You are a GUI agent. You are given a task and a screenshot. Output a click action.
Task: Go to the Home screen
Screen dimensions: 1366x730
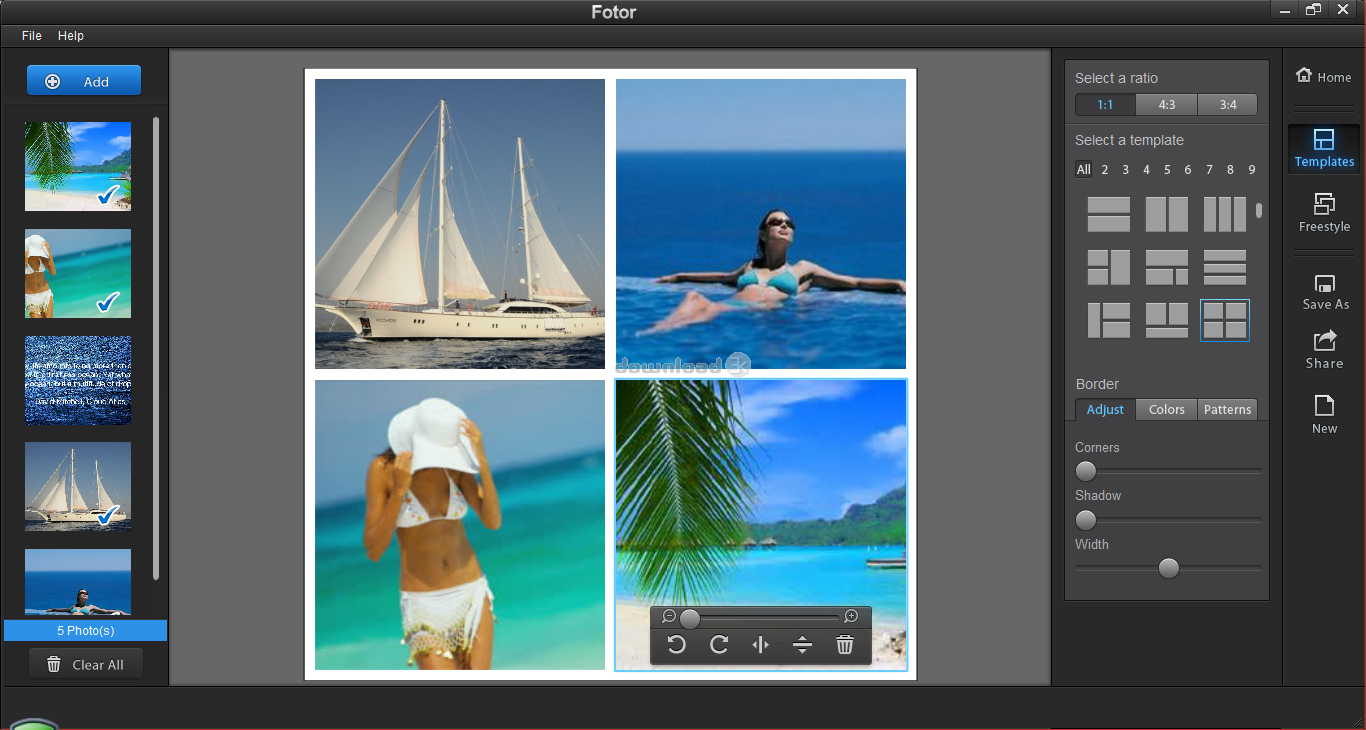tap(1323, 76)
